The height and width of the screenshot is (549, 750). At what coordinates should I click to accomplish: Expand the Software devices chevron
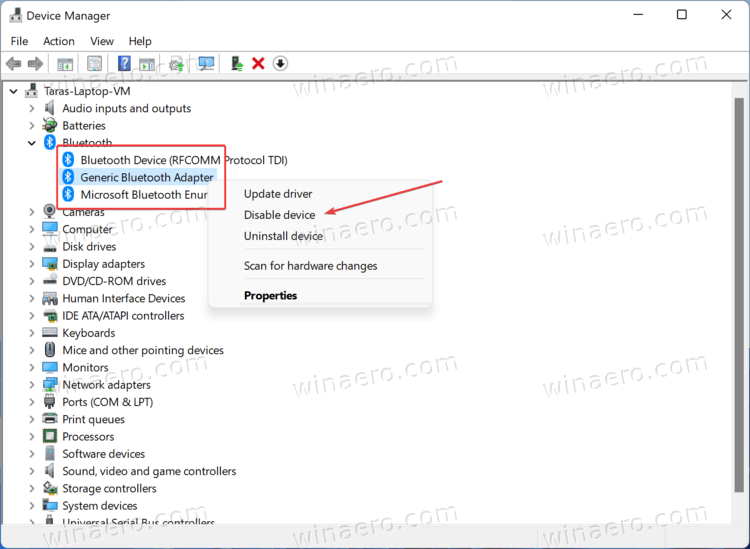32,454
